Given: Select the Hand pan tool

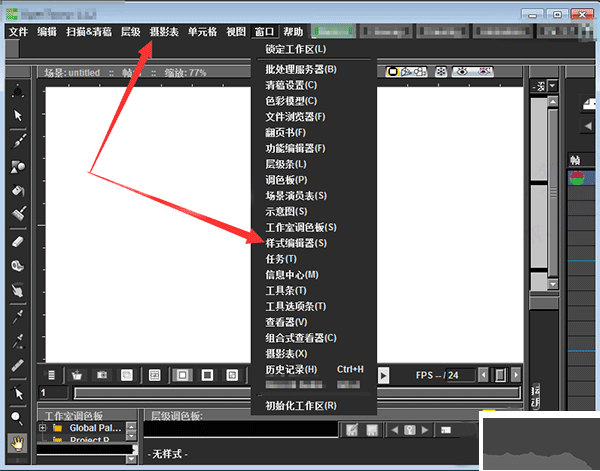Looking at the screenshot, I should pos(17,443).
